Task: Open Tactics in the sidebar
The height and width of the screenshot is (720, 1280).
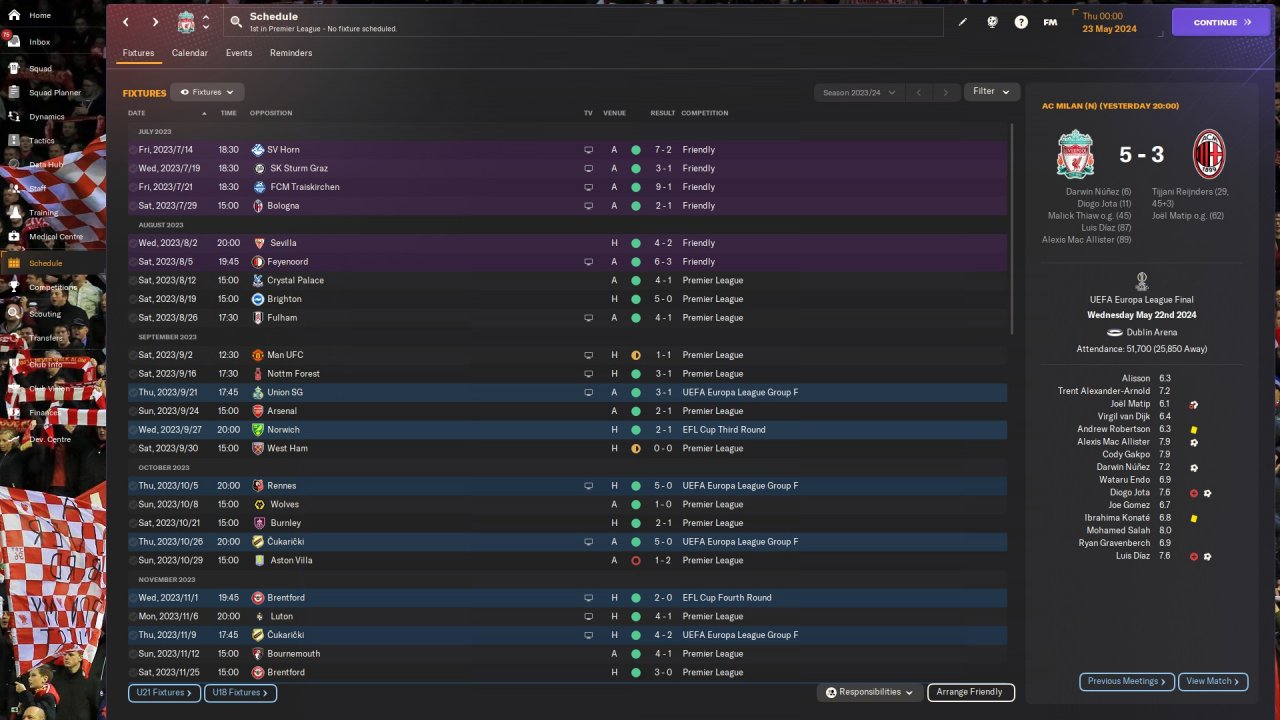Action: coord(42,141)
